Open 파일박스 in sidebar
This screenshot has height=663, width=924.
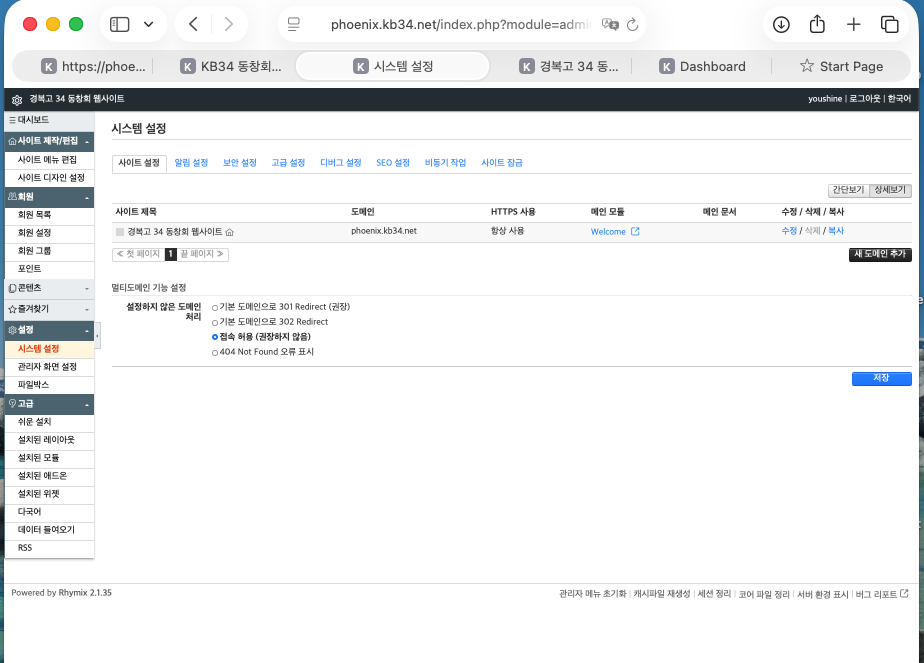tap(49, 385)
